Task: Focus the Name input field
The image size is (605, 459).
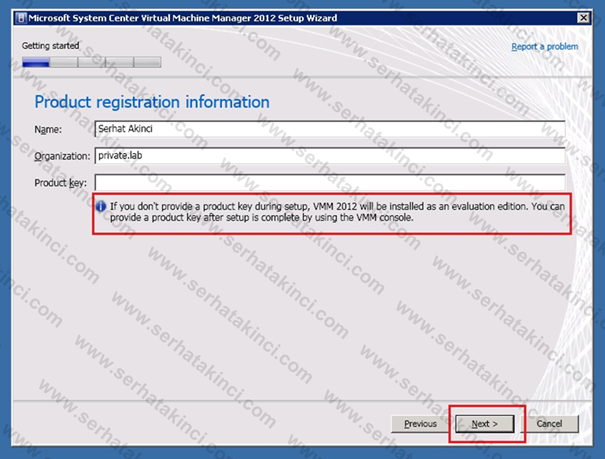Action: [x=330, y=129]
